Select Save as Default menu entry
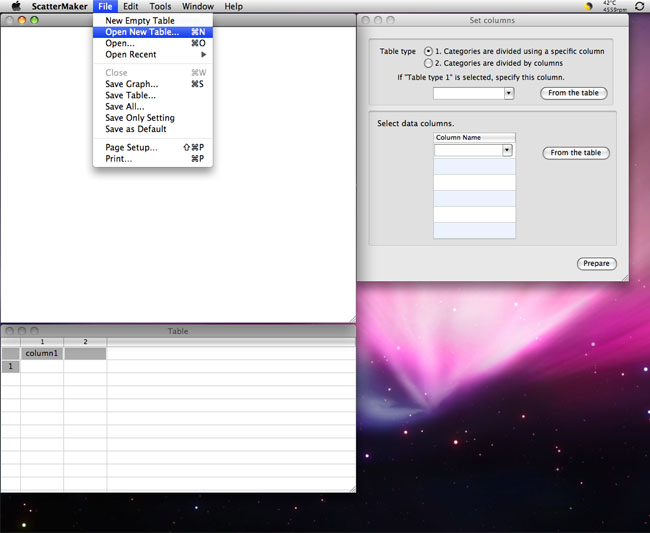This screenshot has width=650, height=533. (x=153, y=129)
